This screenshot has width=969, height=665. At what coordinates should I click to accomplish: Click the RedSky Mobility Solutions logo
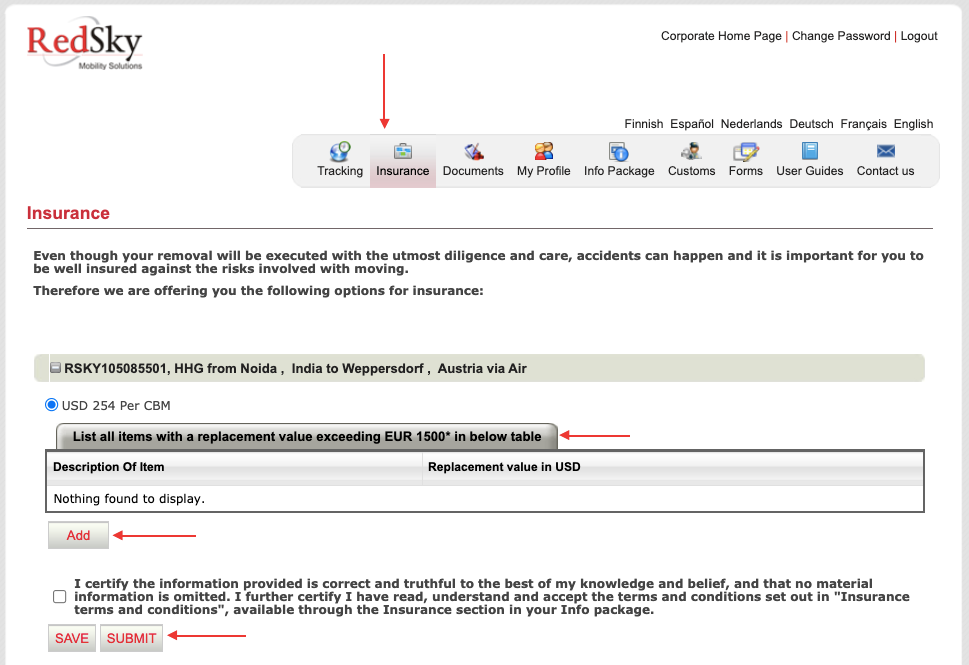coord(85,44)
